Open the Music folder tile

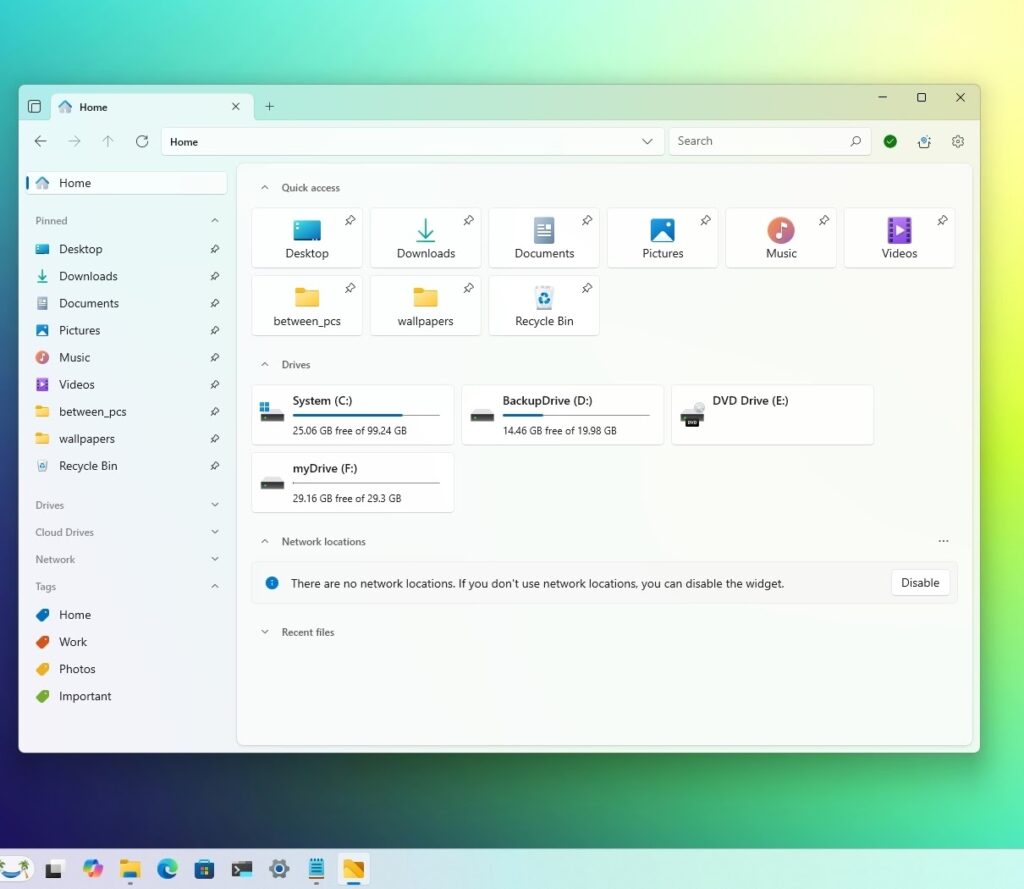point(780,238)
